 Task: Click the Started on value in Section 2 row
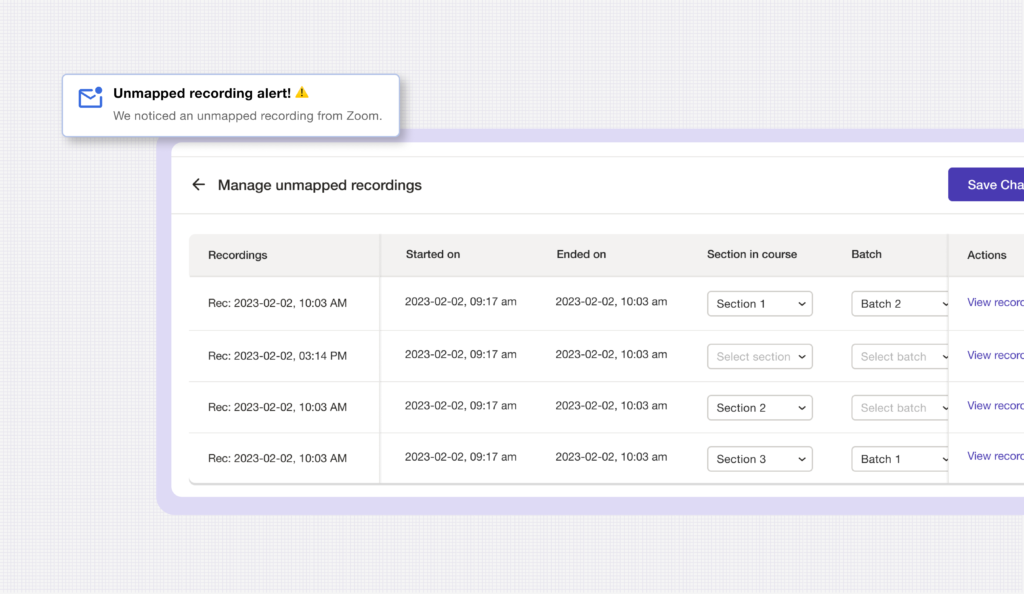460,405
